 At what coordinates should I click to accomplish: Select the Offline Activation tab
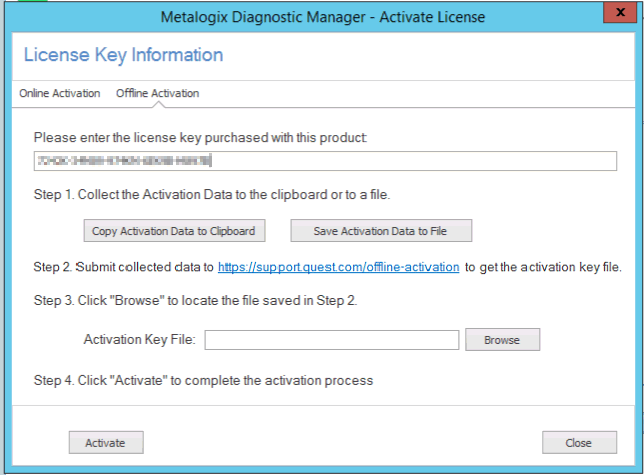pos(157,94)
